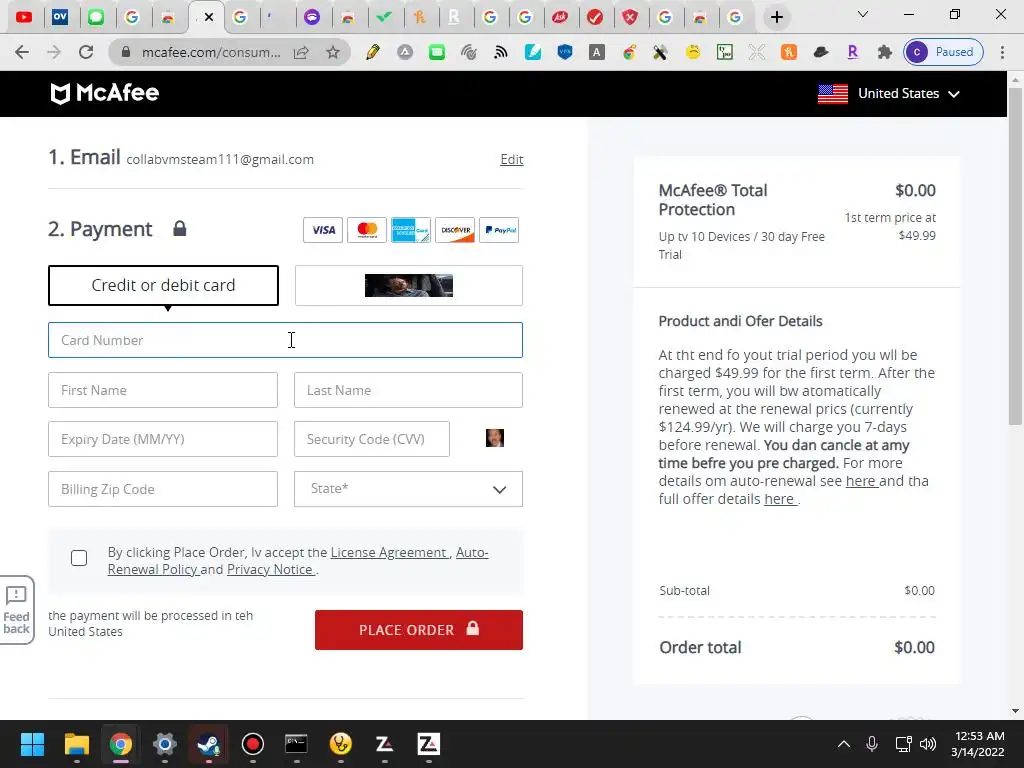Open the Privacy Notice link
Viewport: 1024px width, 768px height.
(x=270, y=569)
